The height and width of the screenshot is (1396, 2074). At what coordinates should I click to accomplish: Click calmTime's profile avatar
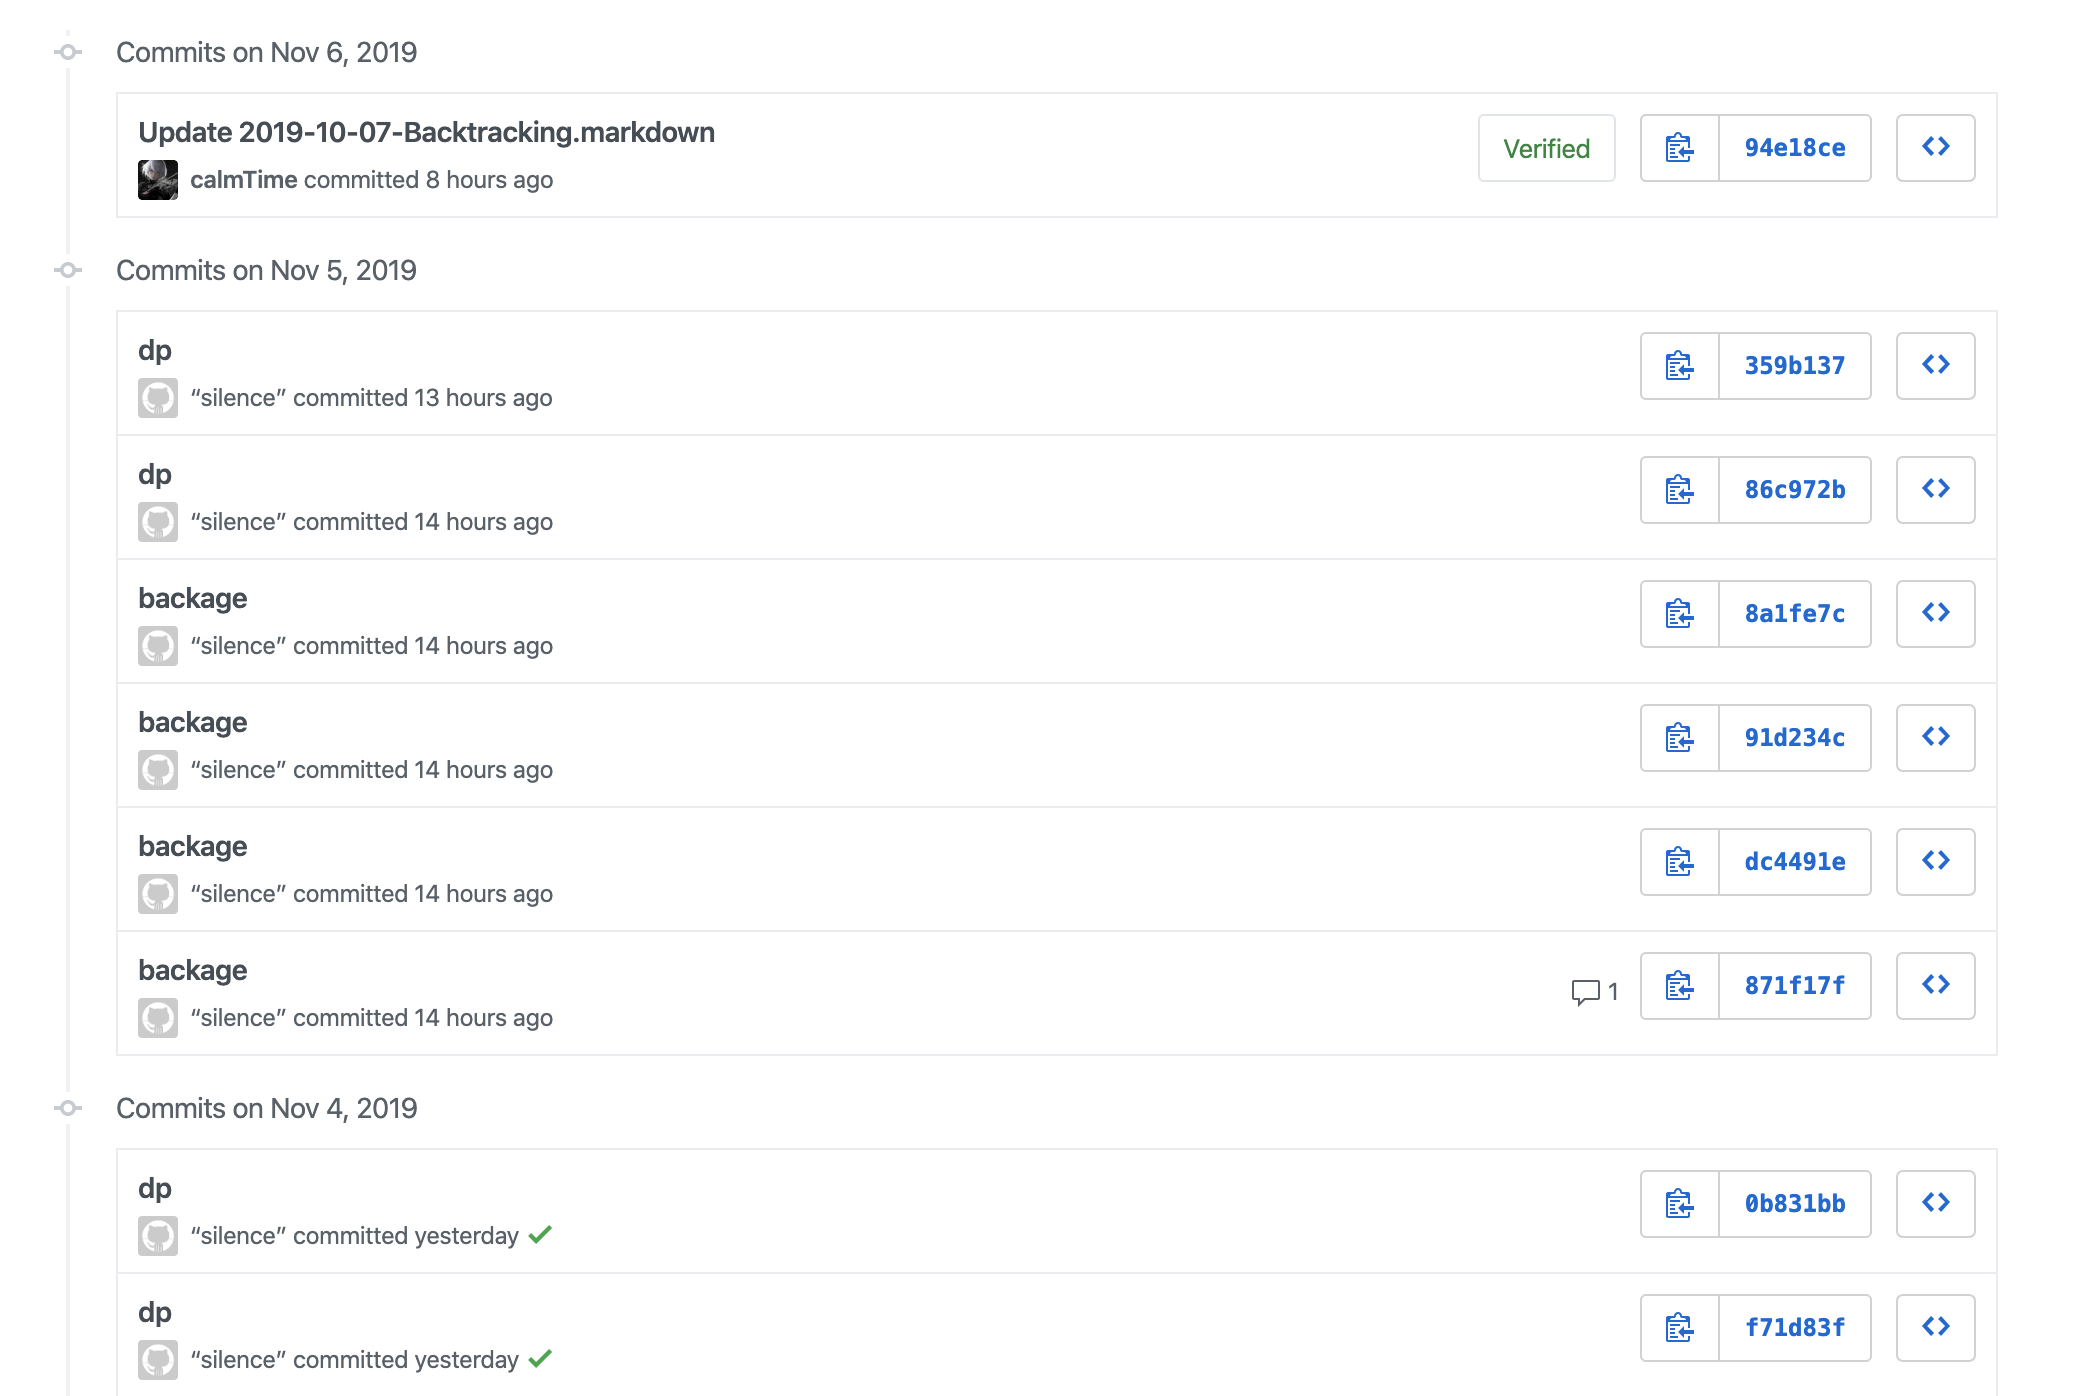pyautogui.click(x=158, y=179)
